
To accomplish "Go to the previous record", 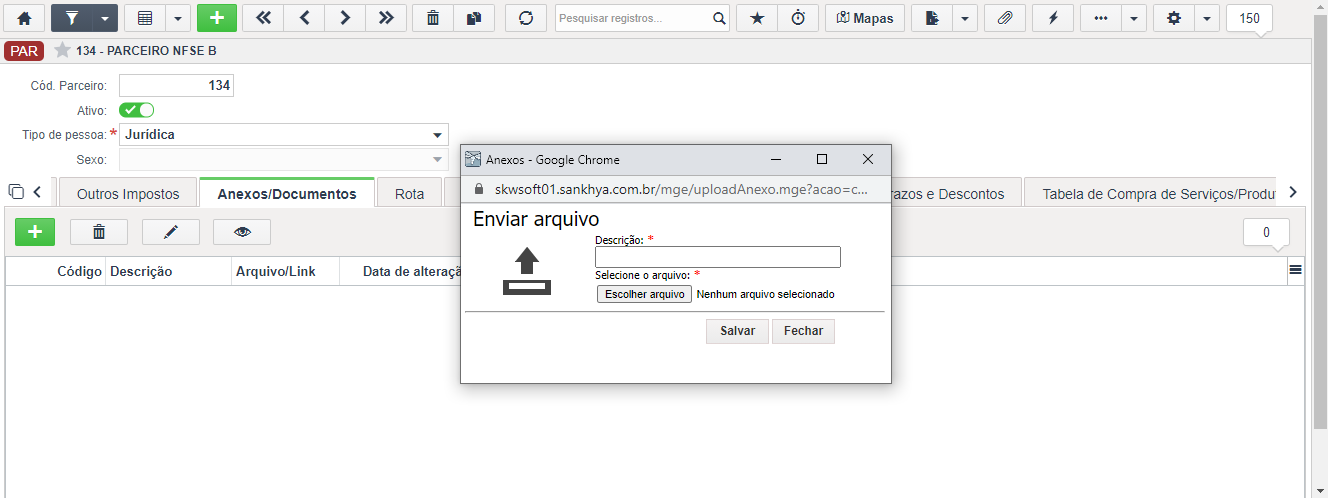I will [x=304, y=18].
